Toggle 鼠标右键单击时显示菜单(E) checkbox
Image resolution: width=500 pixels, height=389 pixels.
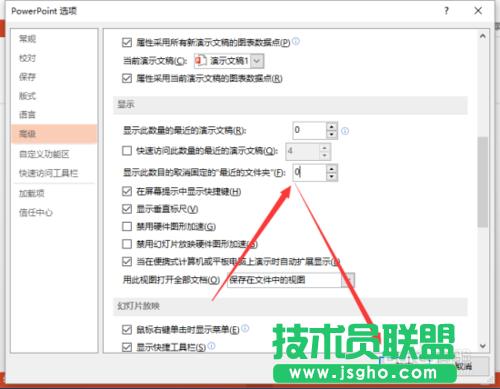coord(127,330)
